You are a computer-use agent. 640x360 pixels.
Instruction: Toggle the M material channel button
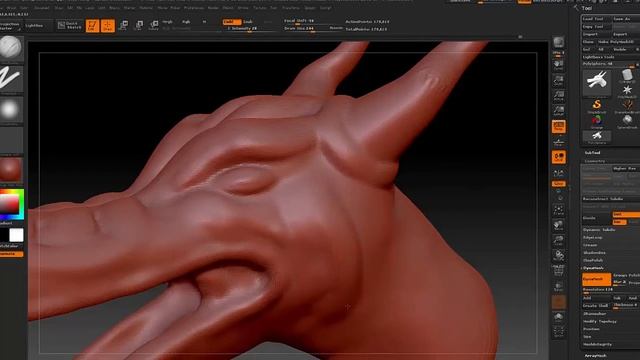[x=204, y=22]
